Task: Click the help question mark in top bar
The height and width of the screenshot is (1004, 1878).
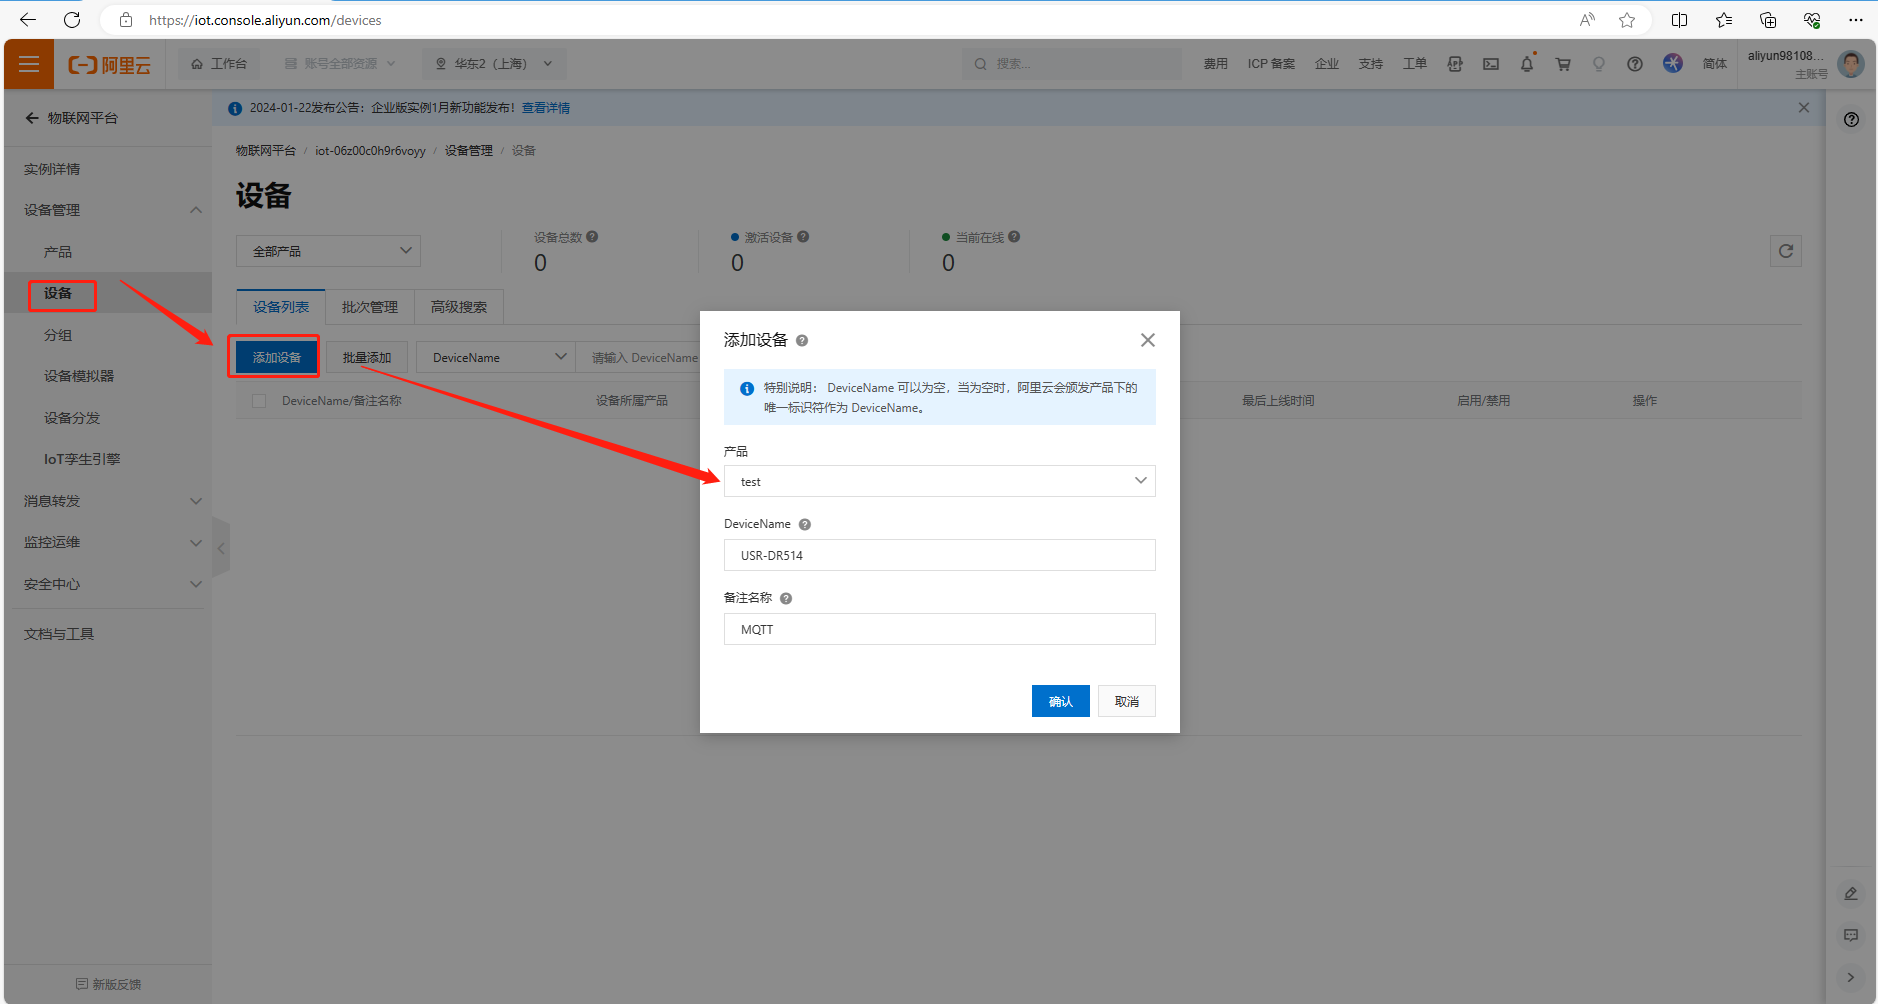Action: click(x=1634, y=64)
